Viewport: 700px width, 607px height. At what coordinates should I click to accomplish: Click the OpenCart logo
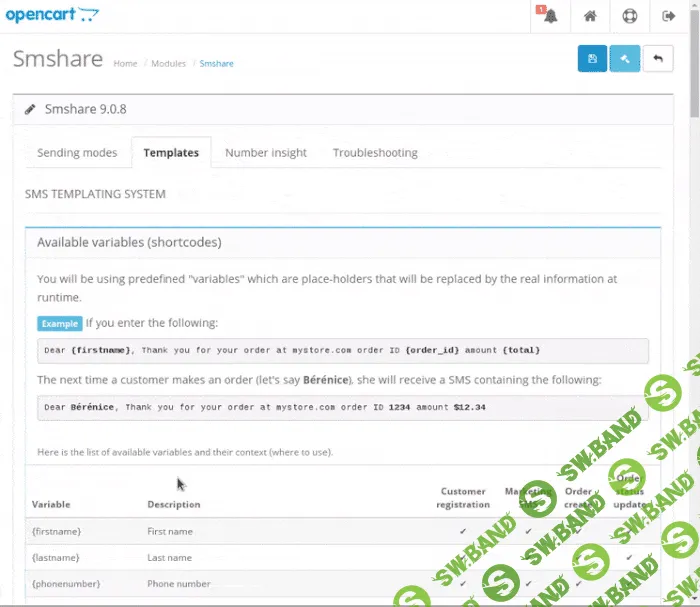52,15
